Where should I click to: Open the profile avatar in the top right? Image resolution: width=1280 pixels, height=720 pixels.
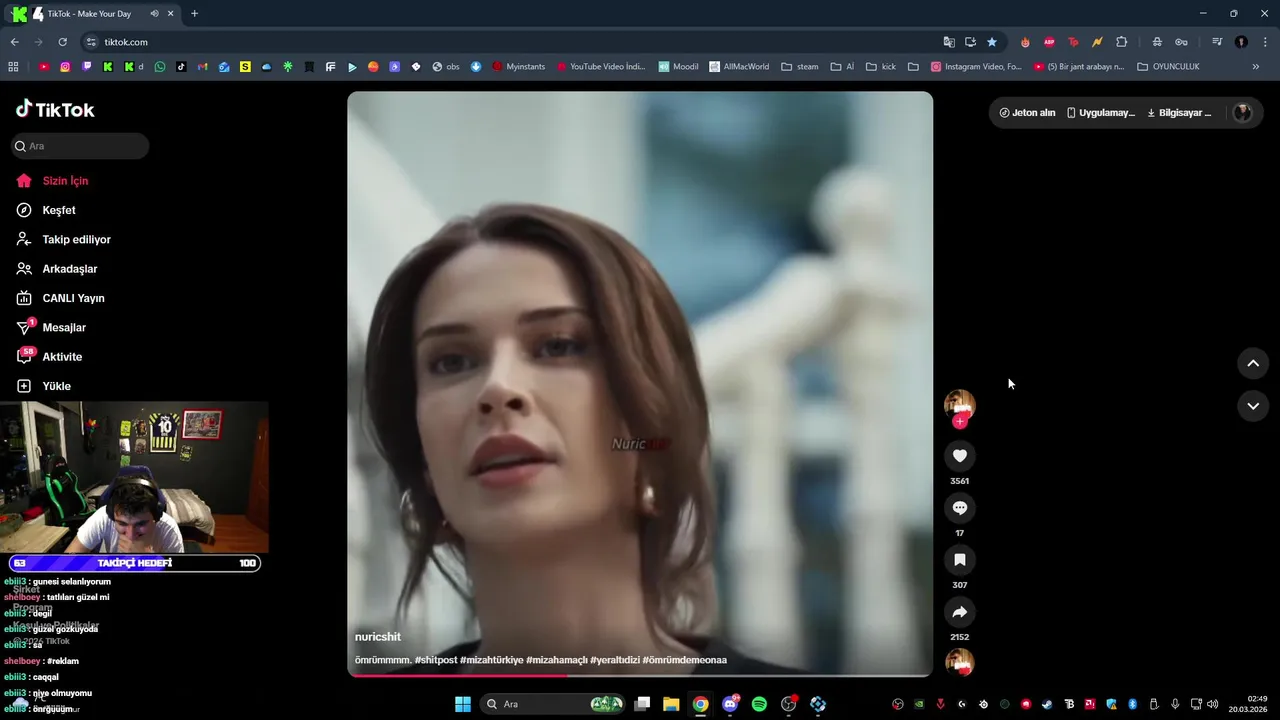pos(1242,113)
